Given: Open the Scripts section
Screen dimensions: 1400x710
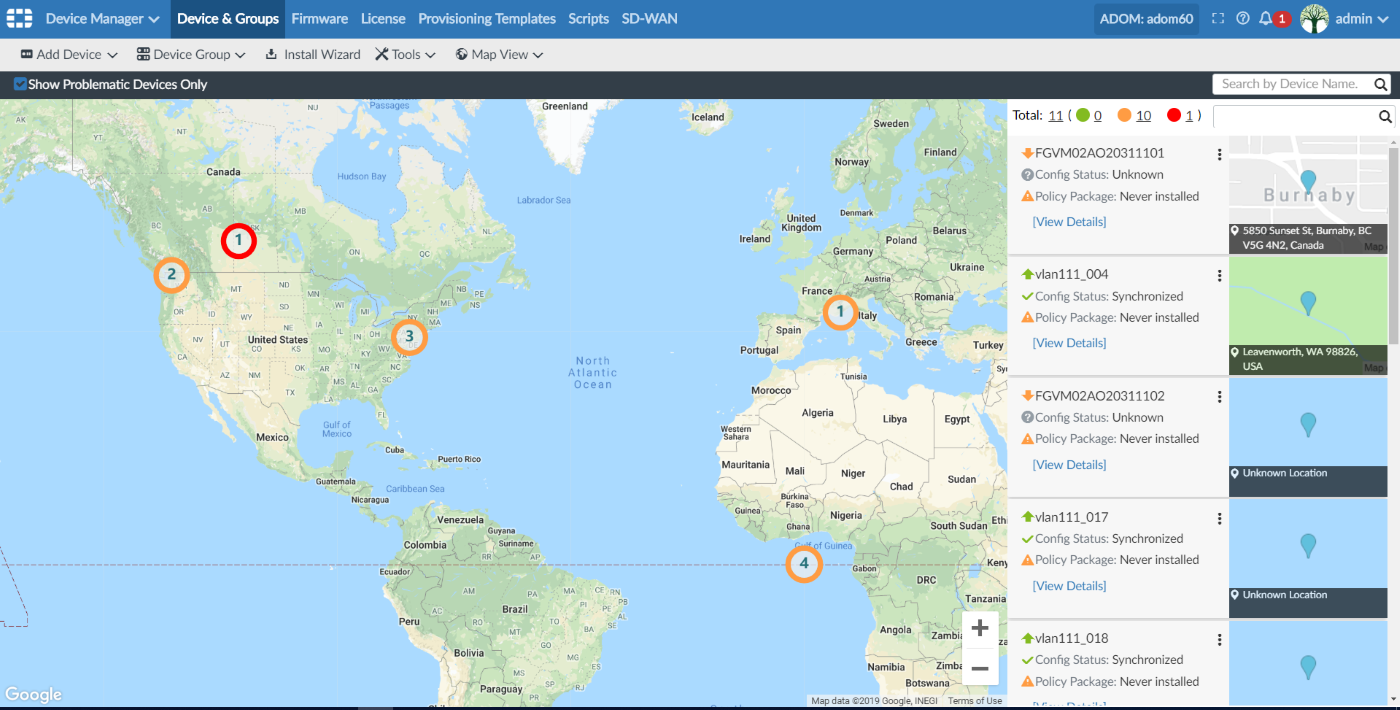Looking at the screenshot, I should point(588,18).
